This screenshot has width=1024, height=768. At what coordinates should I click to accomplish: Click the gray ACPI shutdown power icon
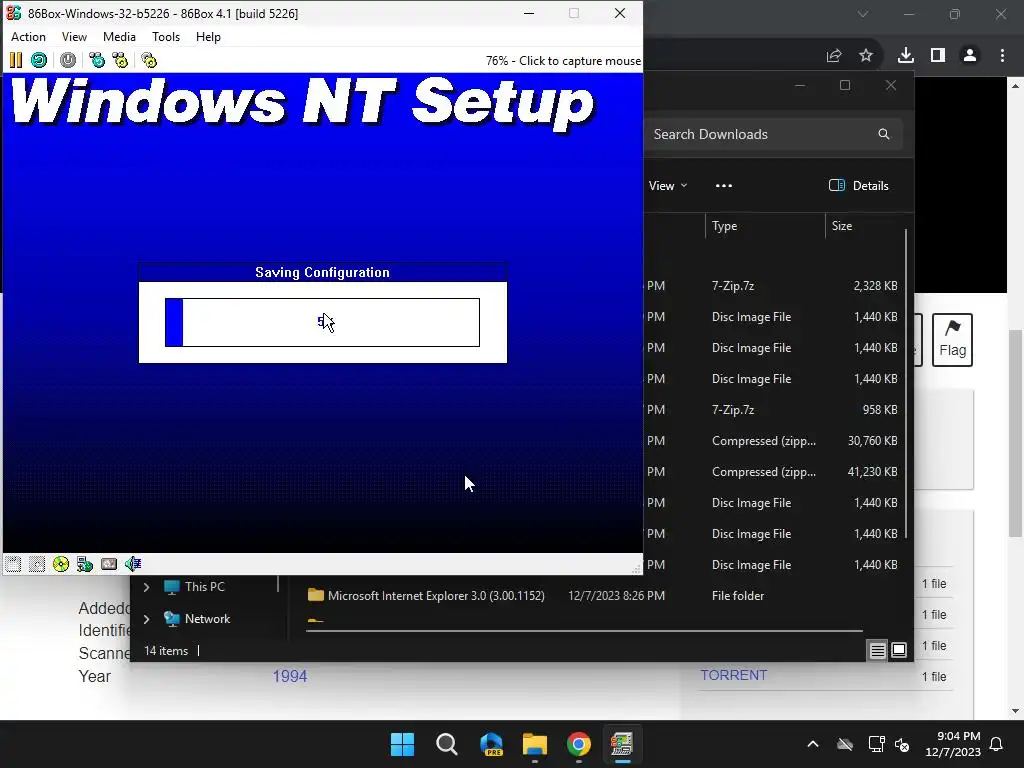point(68,61)
